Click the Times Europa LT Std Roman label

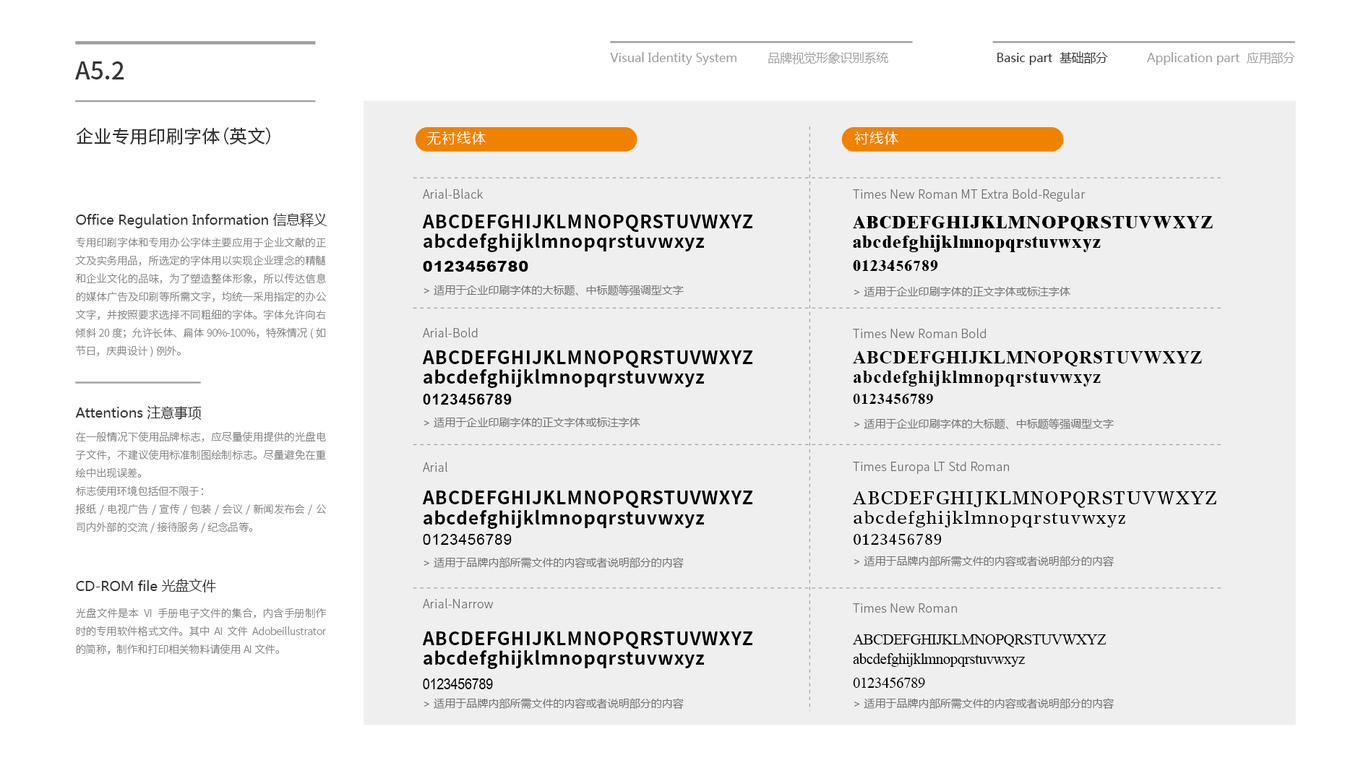[931, 467]
